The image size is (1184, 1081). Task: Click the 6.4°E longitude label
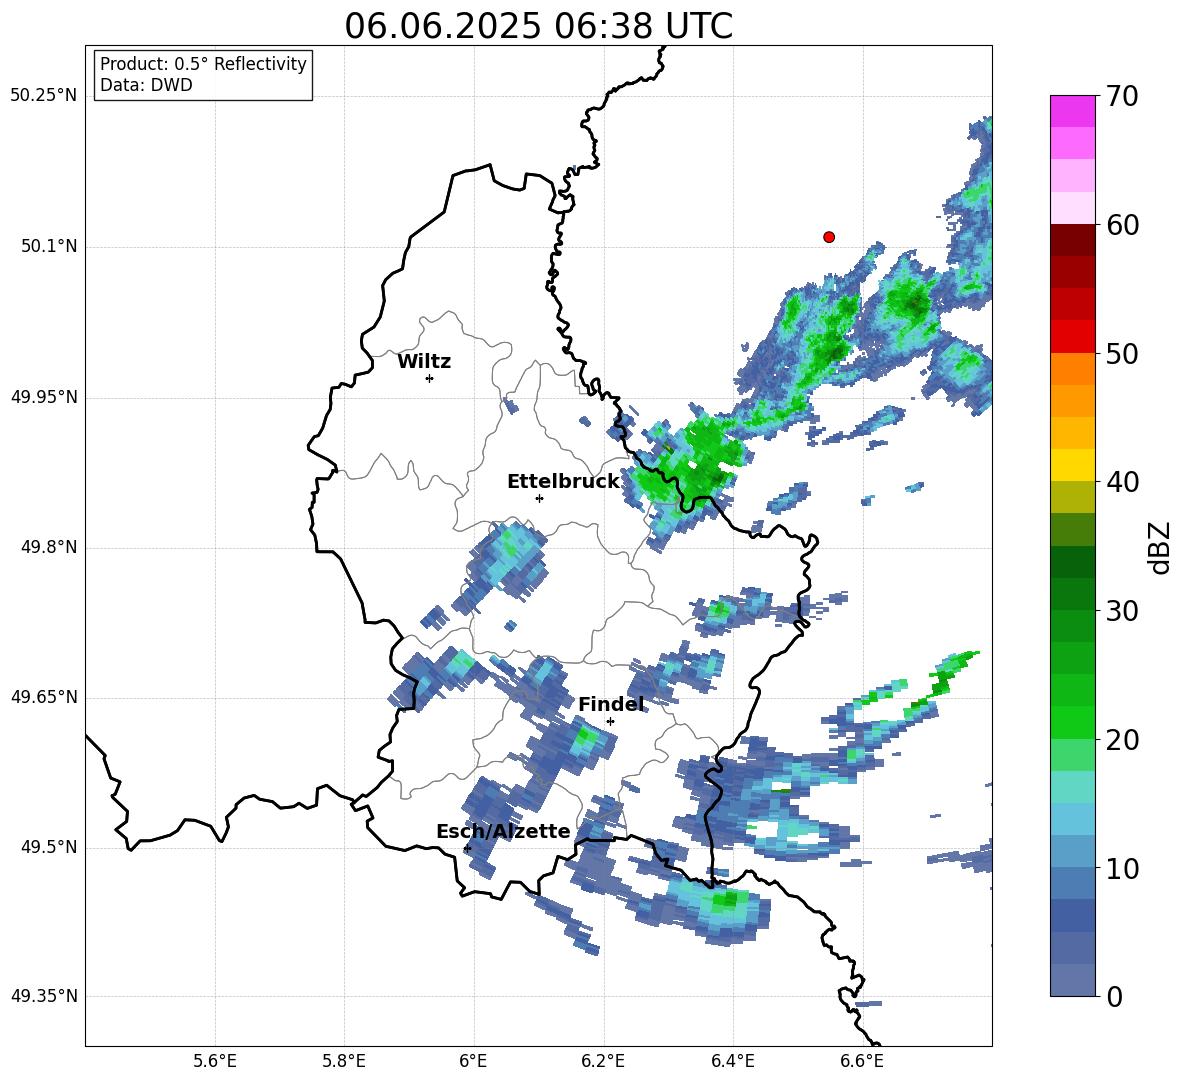tap(732, 1061)
